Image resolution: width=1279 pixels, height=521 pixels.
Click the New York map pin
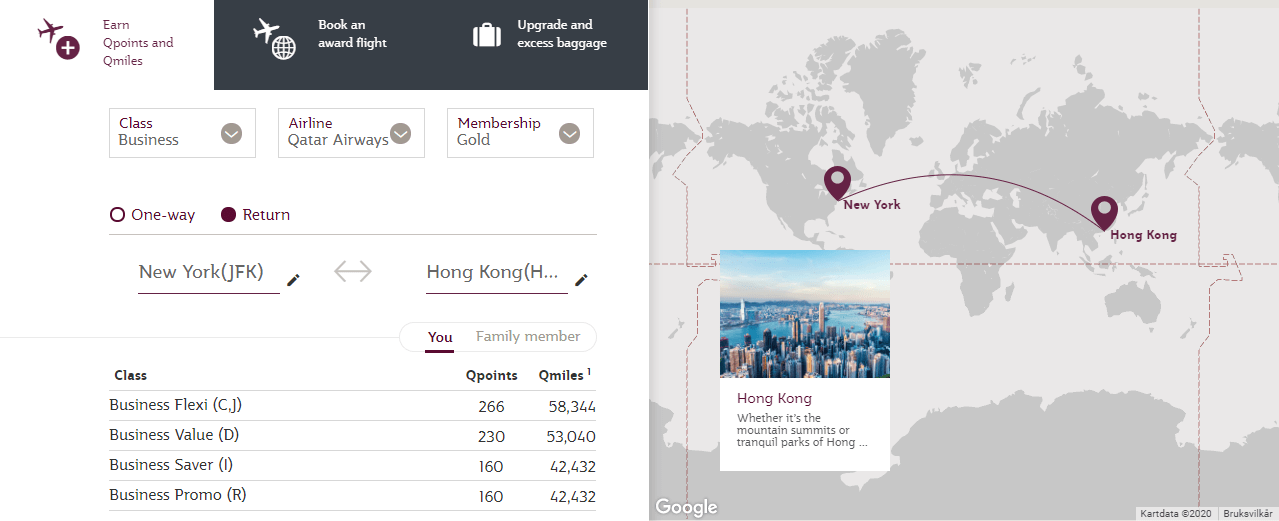pos(837,184)
